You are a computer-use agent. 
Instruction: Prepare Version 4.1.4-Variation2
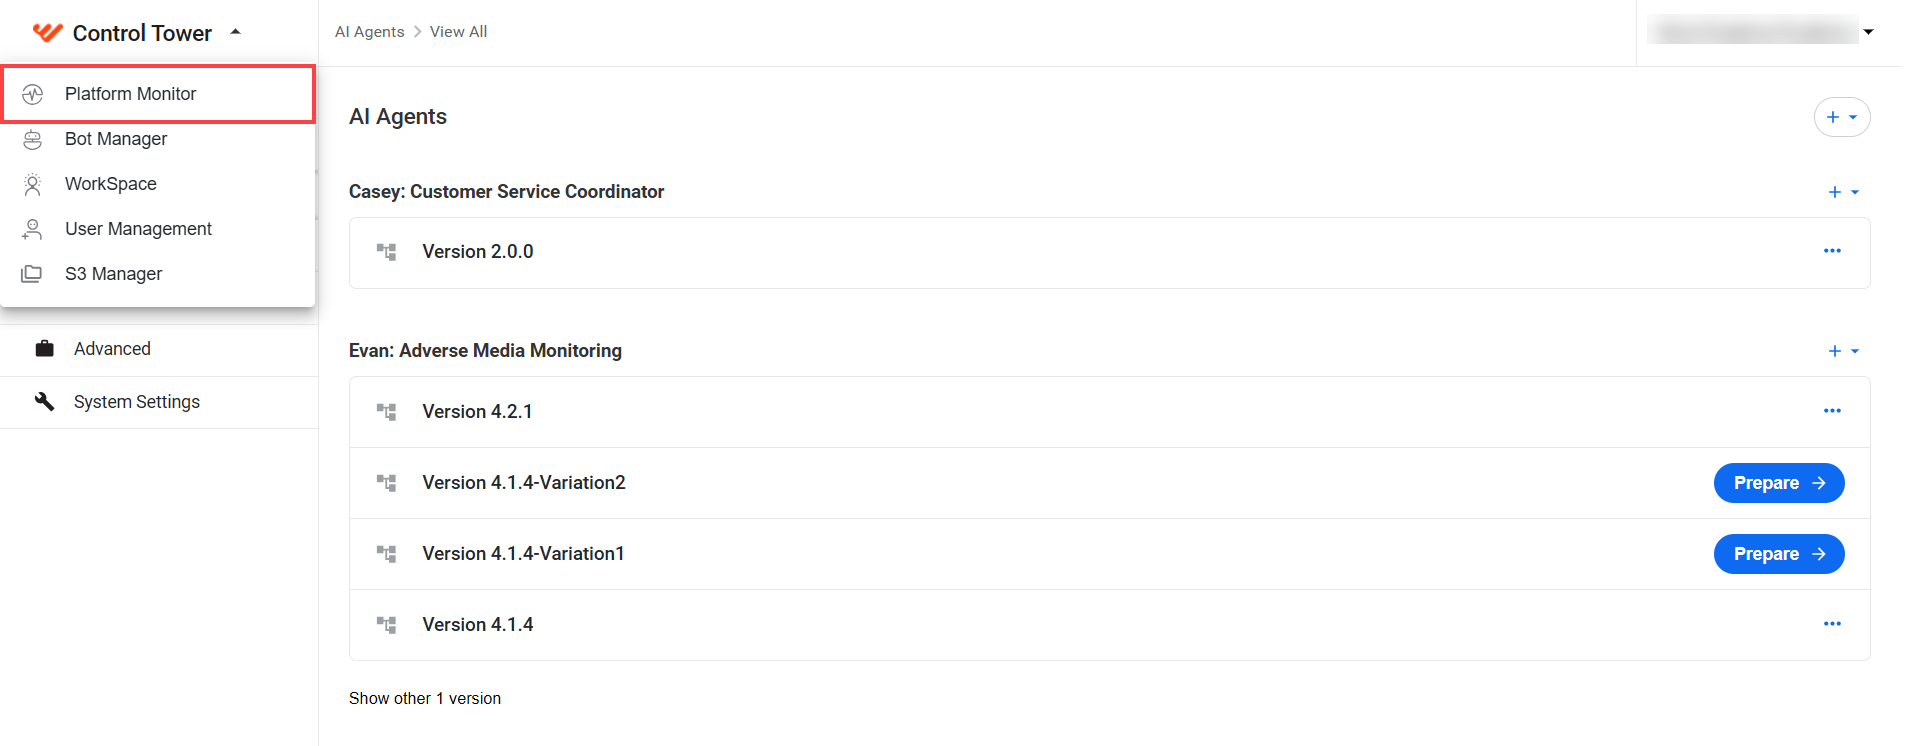pos(1779,483)
